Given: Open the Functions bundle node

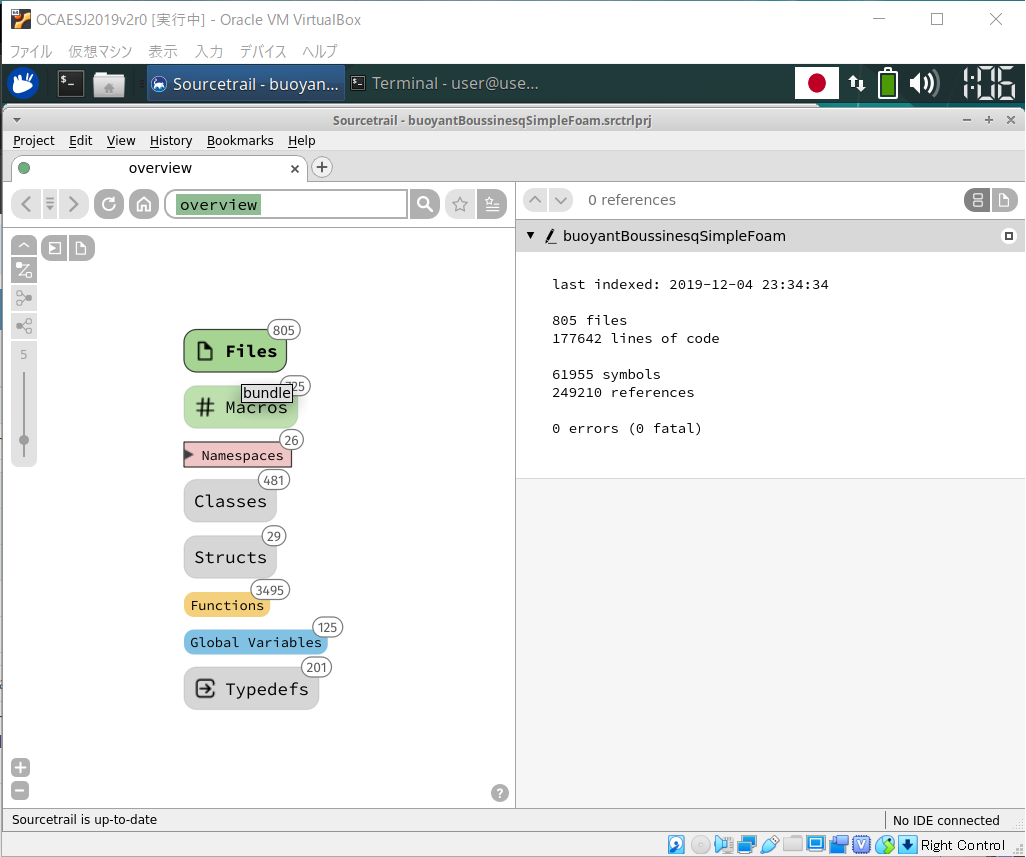Looking at the screenshot, I should tap(226, 605).
